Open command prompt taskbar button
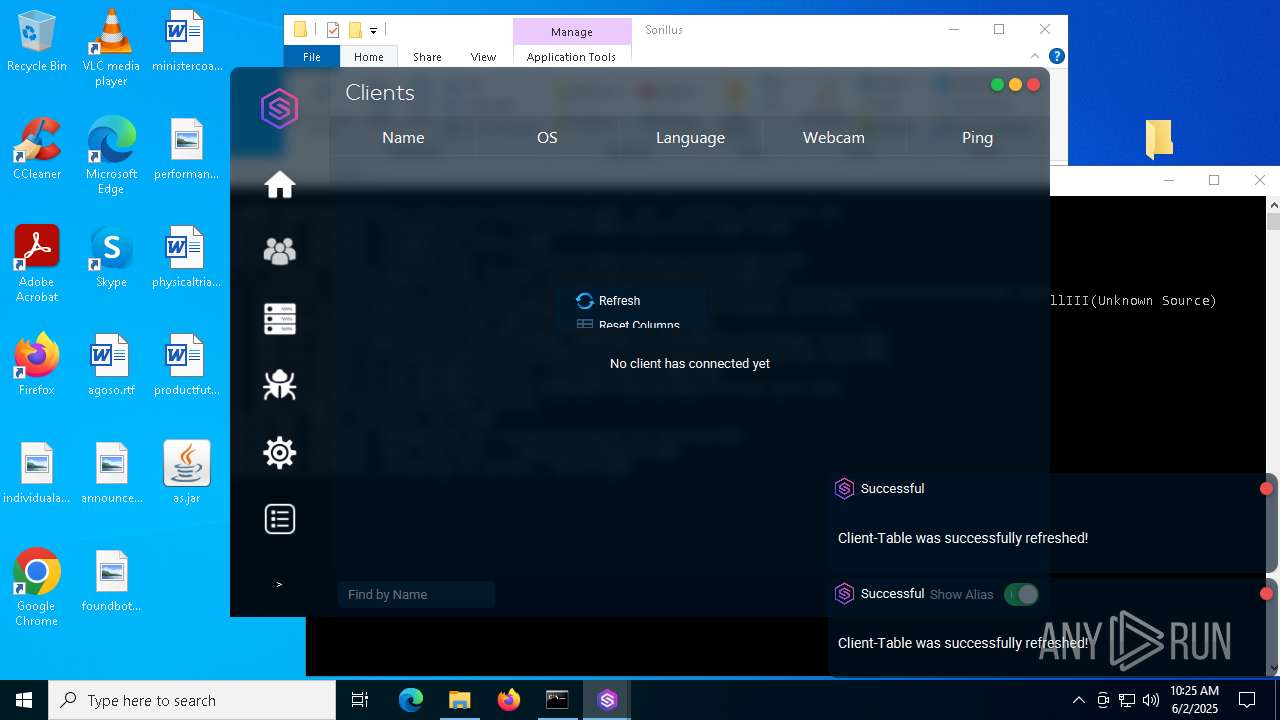The image size is (1280, 720). click(557, 700)
